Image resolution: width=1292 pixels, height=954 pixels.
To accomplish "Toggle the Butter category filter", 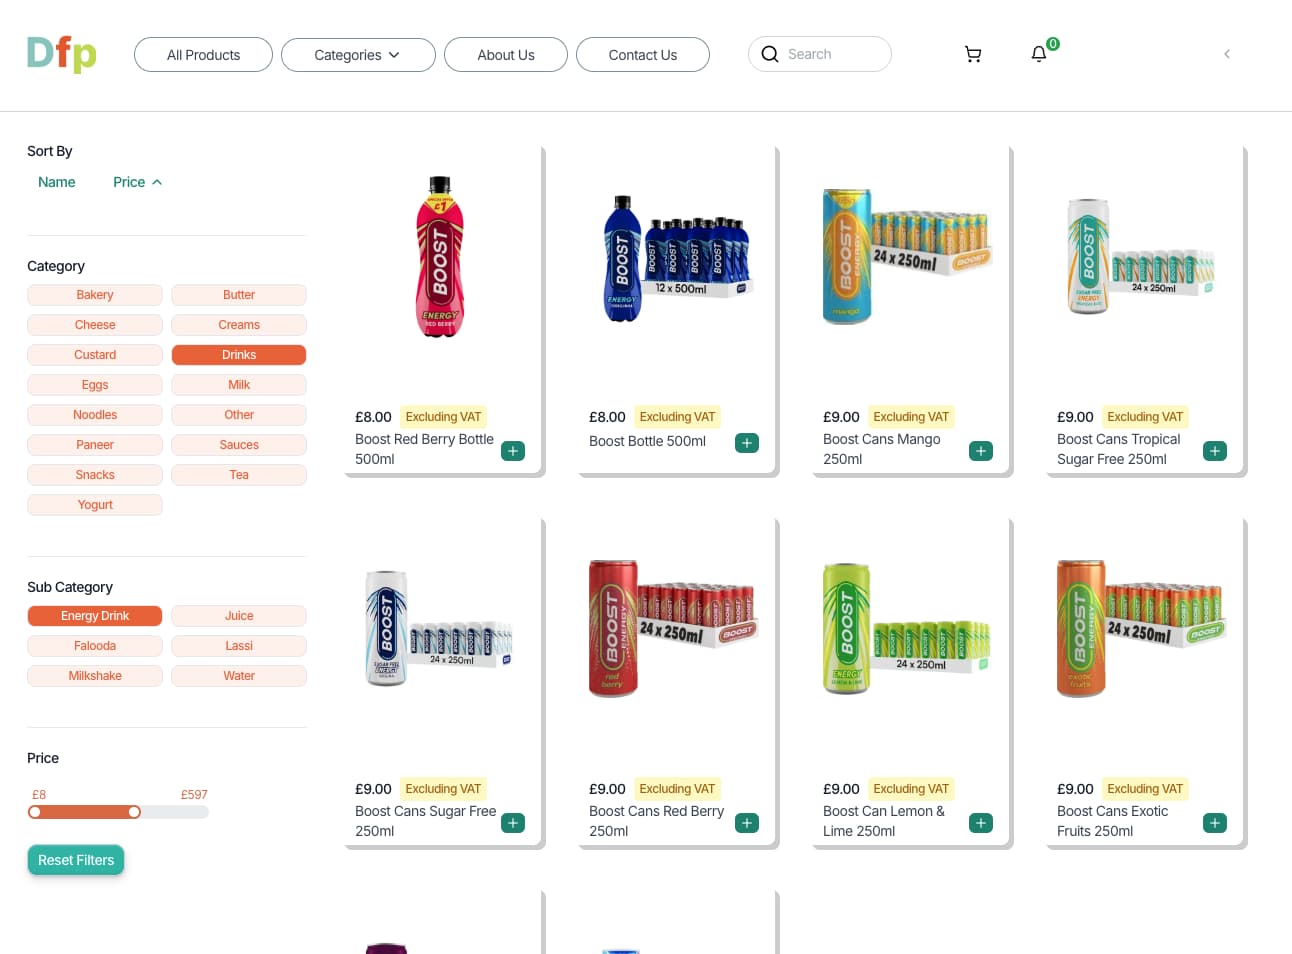I will pyautogui.click(x=239, y=295).
